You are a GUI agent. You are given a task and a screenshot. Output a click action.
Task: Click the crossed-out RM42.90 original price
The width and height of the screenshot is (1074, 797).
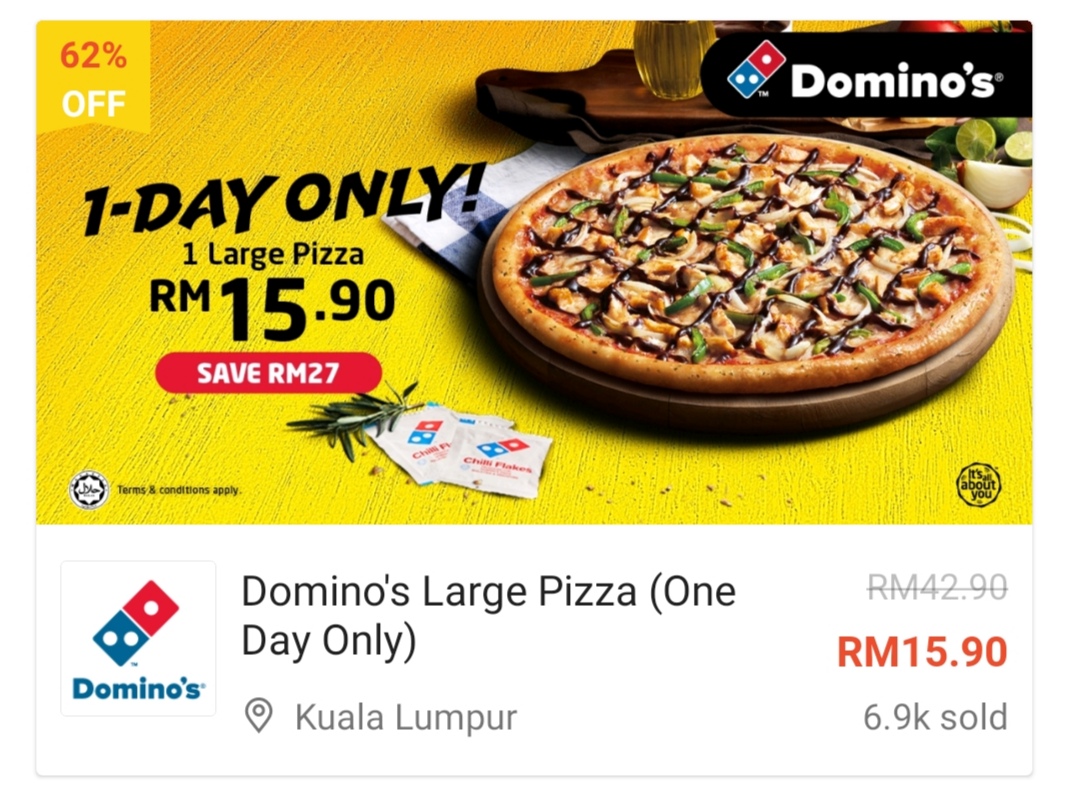(937, 587)
